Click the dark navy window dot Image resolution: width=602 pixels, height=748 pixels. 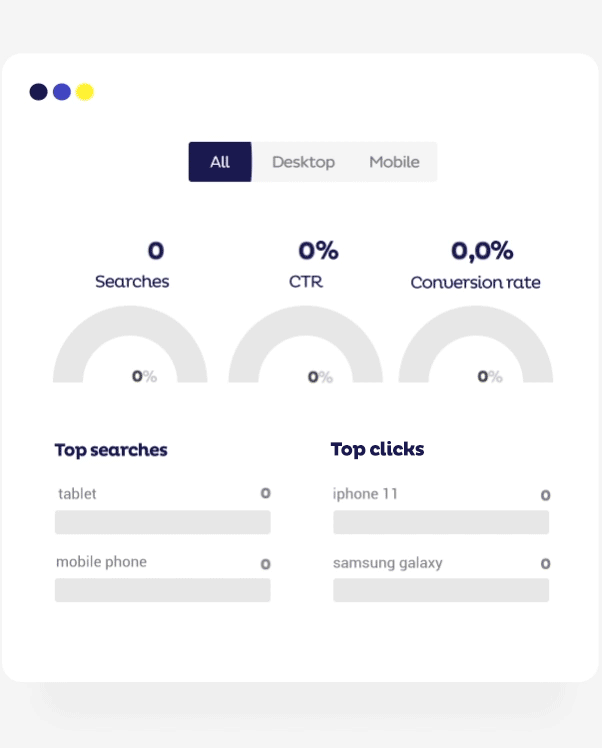click(x=39, y=92)
